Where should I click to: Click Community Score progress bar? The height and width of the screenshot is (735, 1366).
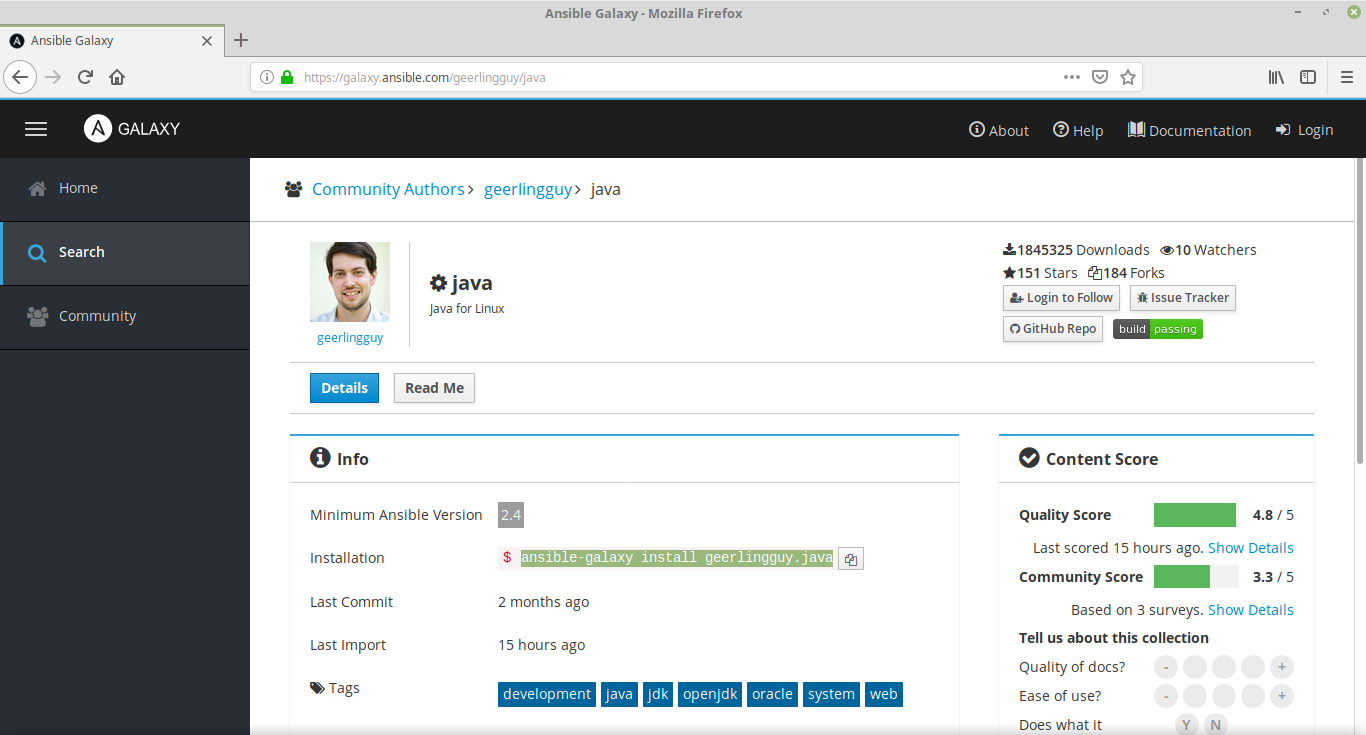click(x=1196, y=577)
